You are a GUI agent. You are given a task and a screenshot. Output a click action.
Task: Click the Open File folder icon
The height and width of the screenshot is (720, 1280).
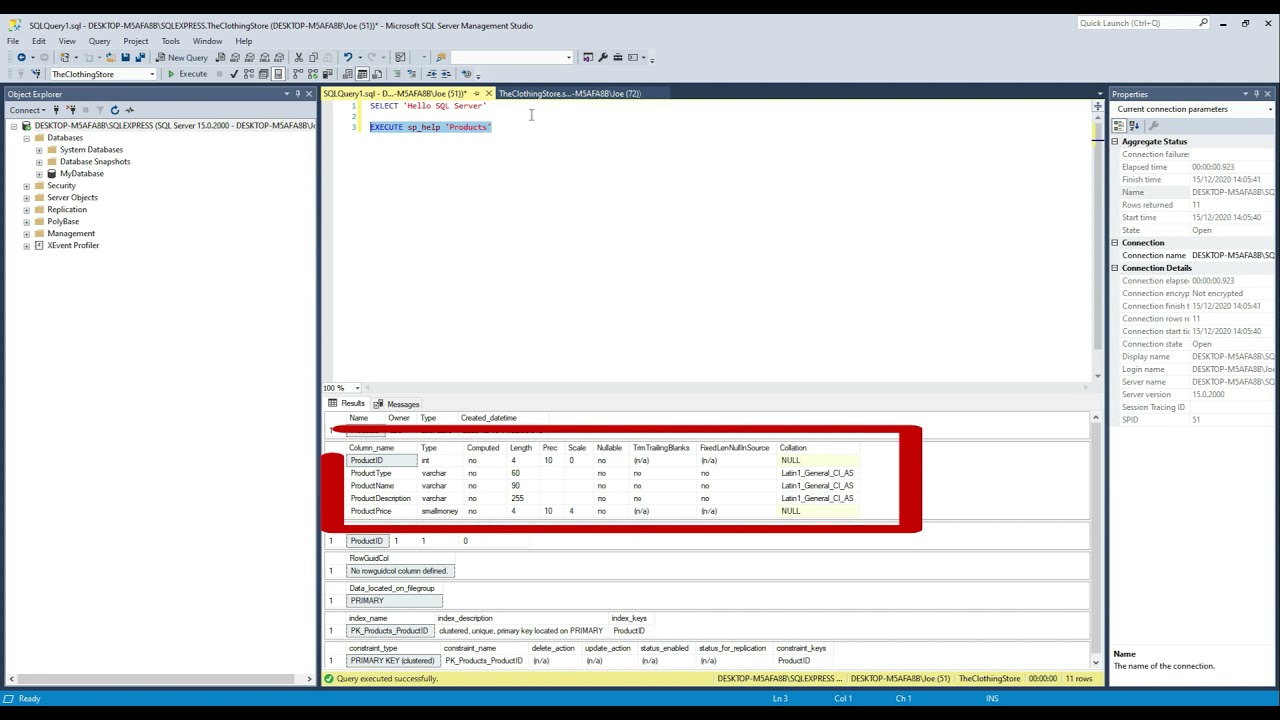click(x=110, y=57)
